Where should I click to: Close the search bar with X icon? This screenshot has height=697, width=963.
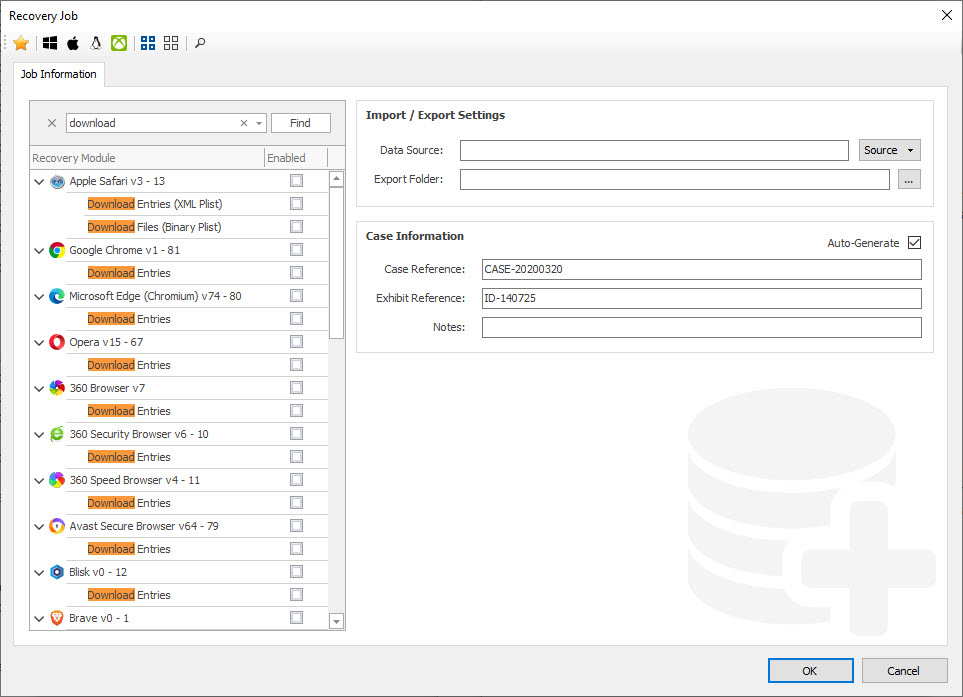tap(52, 123)
